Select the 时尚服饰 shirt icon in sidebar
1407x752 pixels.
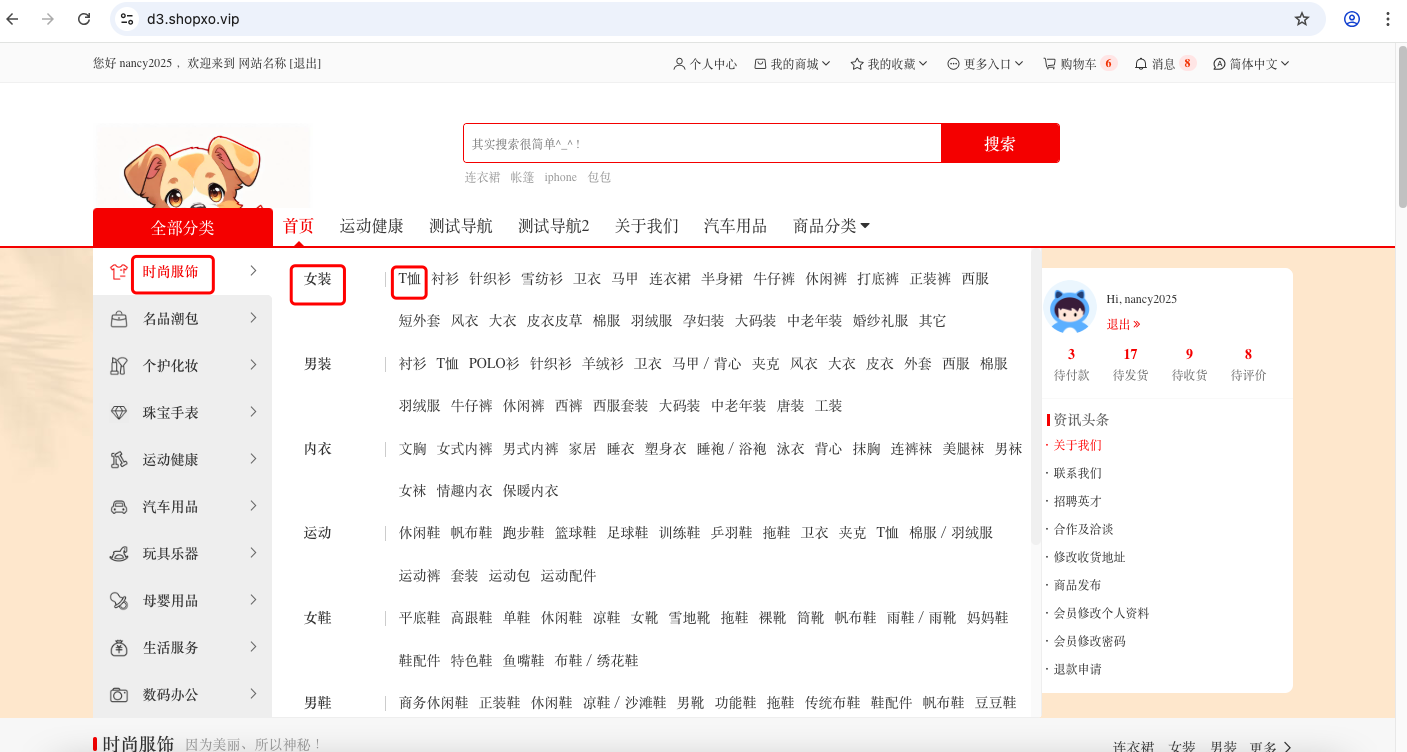coord(118,272)
